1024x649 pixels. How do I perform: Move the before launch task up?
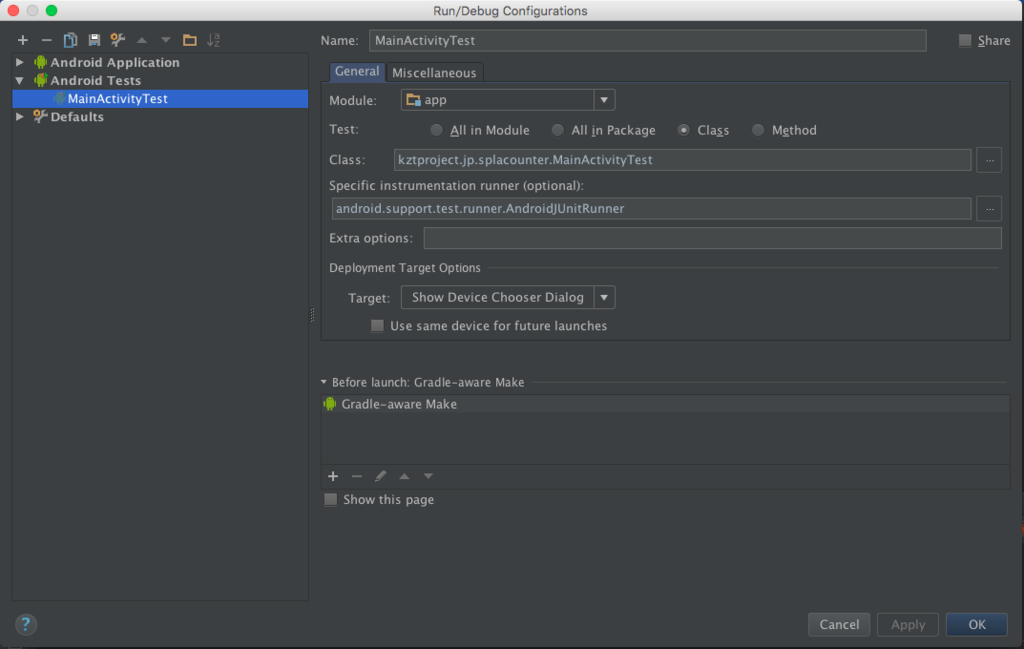click(x=404, y=476)
